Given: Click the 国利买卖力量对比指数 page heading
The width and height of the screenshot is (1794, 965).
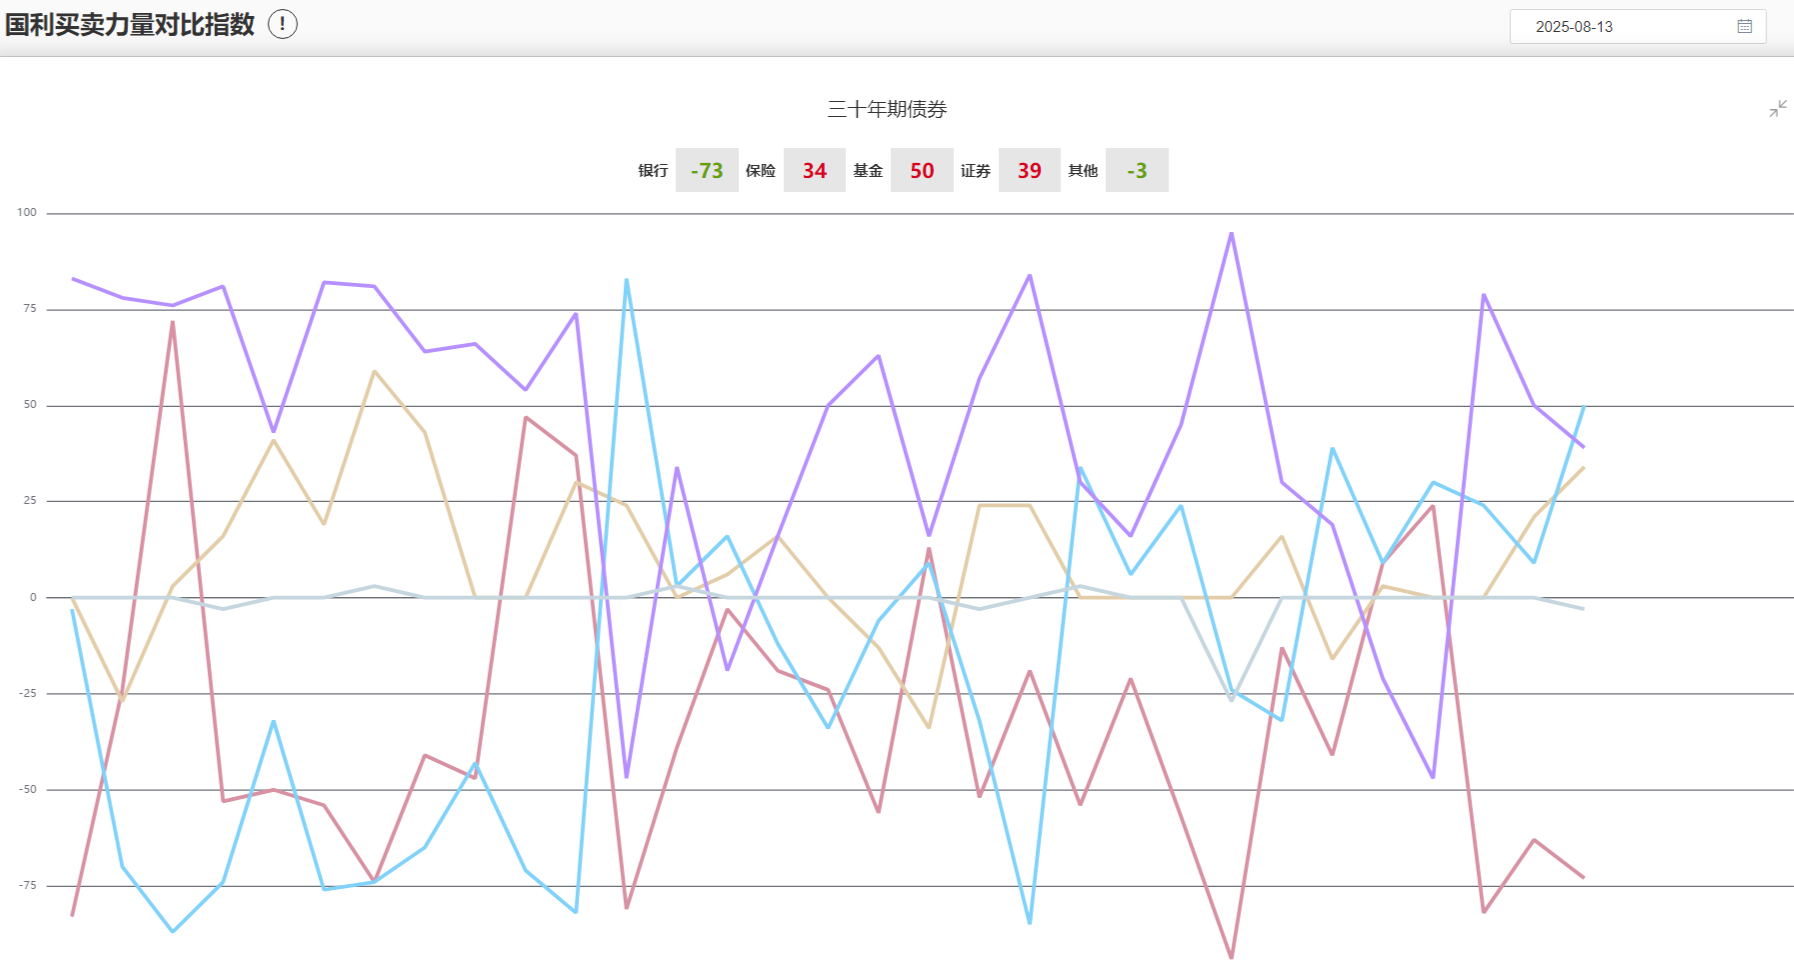Looking at the screenshot, I should coord(130,25).
